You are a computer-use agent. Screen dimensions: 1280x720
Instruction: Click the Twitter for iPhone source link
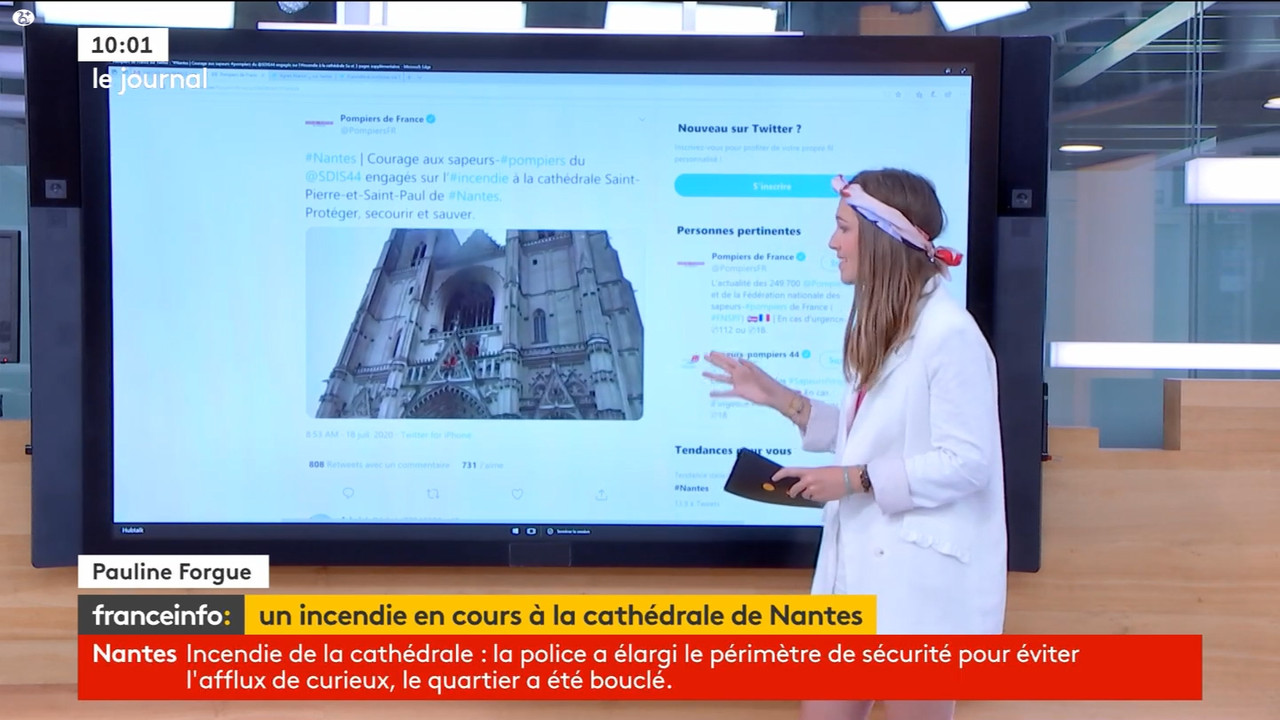pyautogui.click(x=436, y=435)
